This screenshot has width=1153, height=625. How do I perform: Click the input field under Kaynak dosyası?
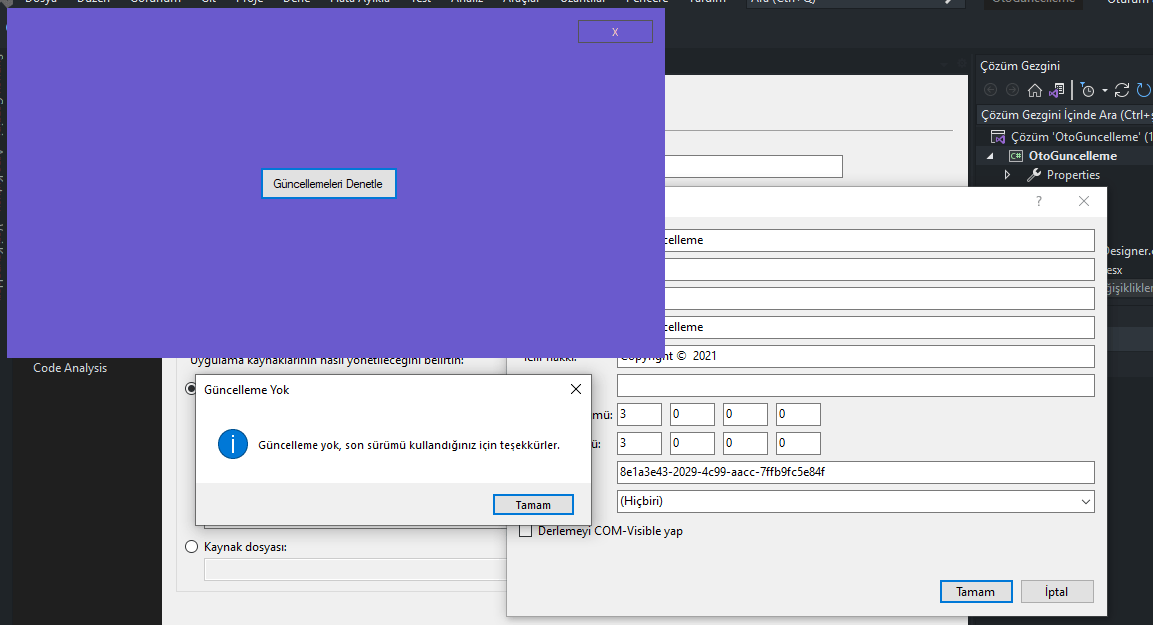point(355,570)
